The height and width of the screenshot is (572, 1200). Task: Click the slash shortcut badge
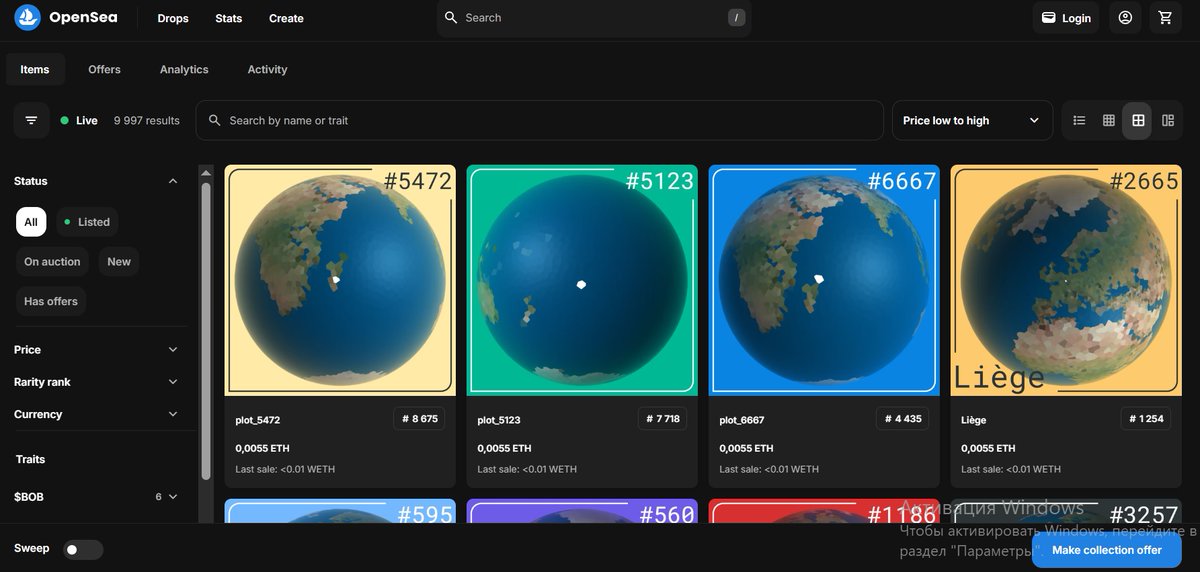tap(736, 18)
